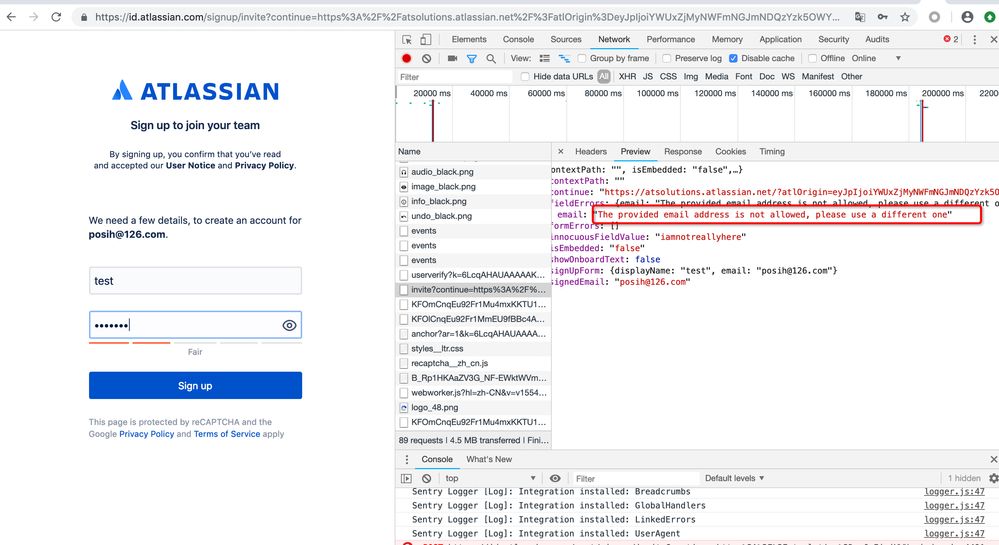Switch to the Response tab

click(682, 152)
